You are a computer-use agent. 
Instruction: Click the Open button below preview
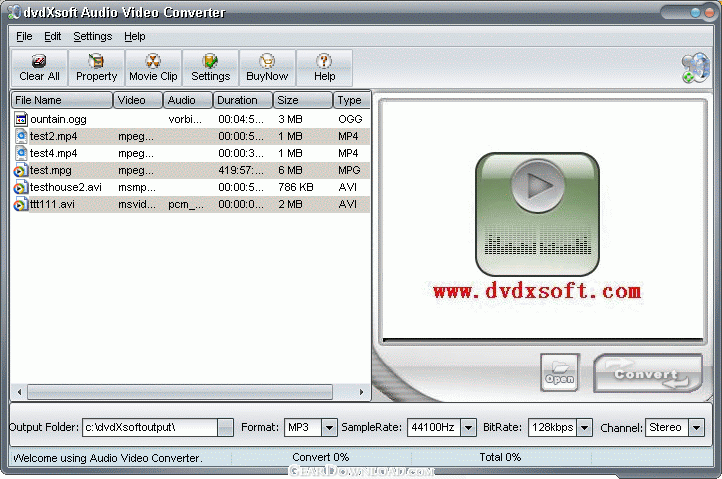click(560, 373)
